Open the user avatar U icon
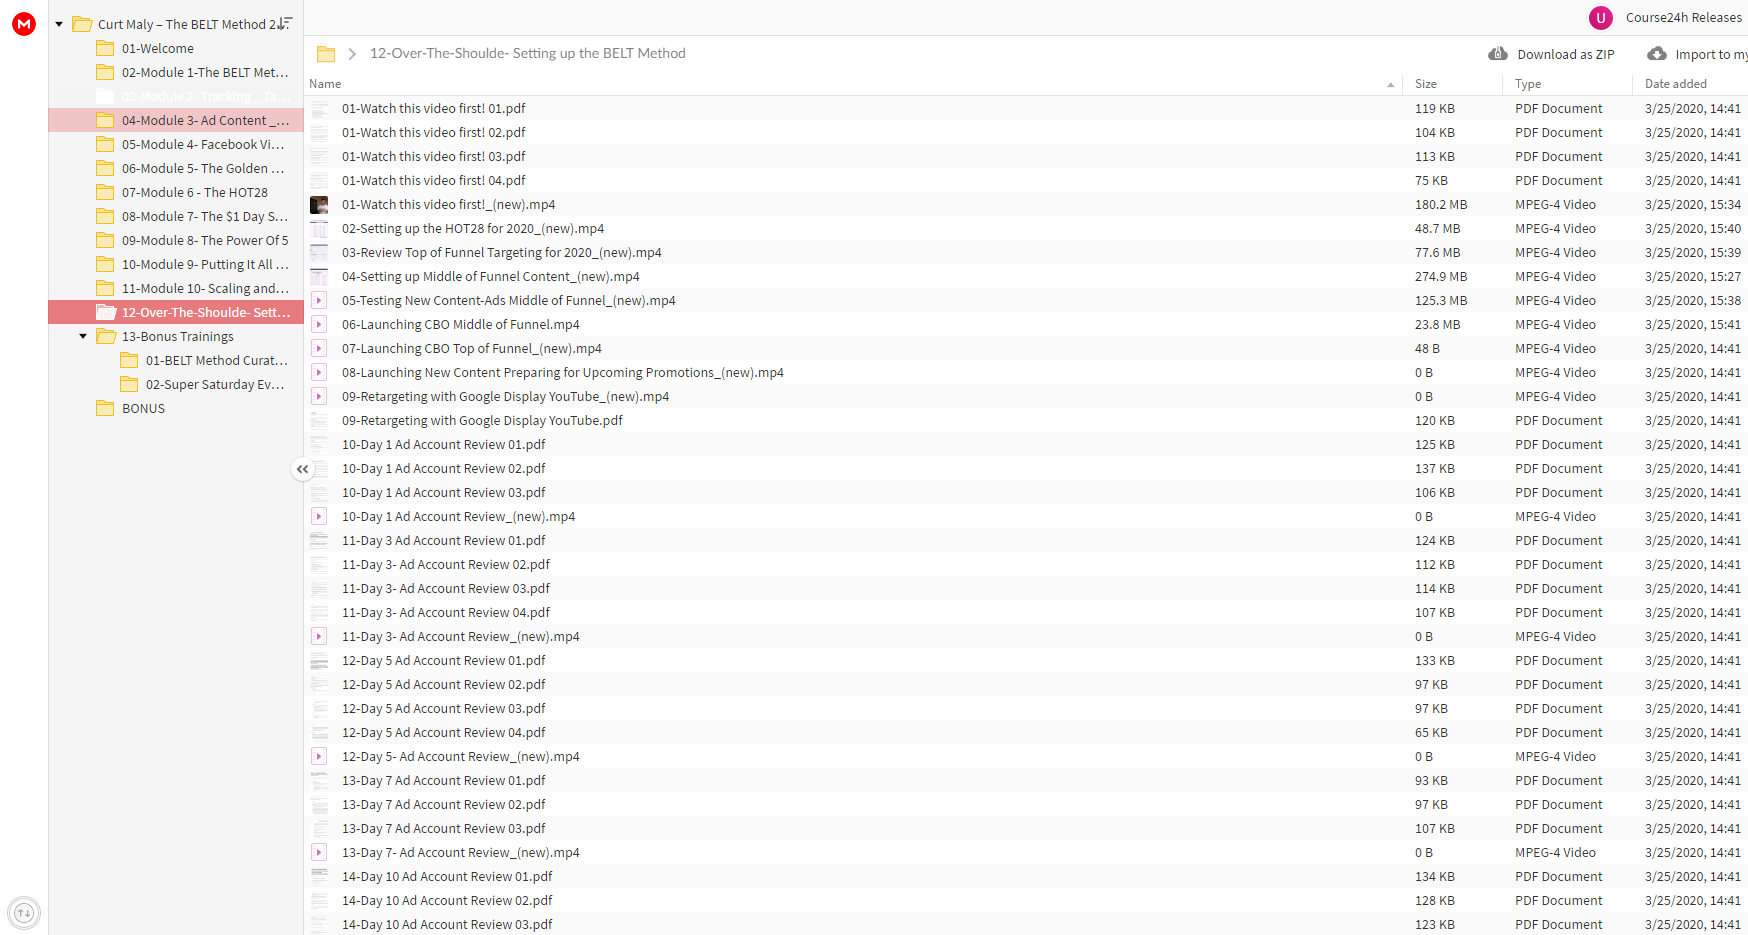The height and width of the screenshot is (935, 1748). (x=1601, y=18)
